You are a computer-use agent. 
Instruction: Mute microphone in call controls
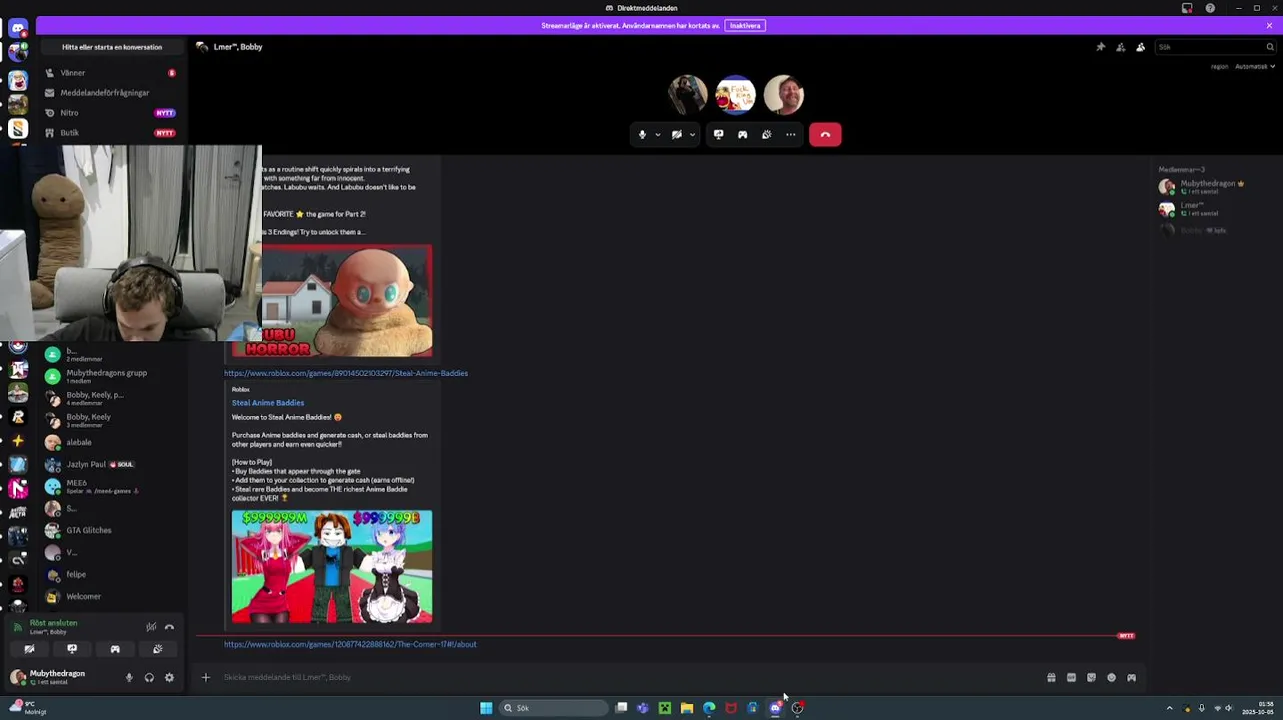tap(642, 134)
